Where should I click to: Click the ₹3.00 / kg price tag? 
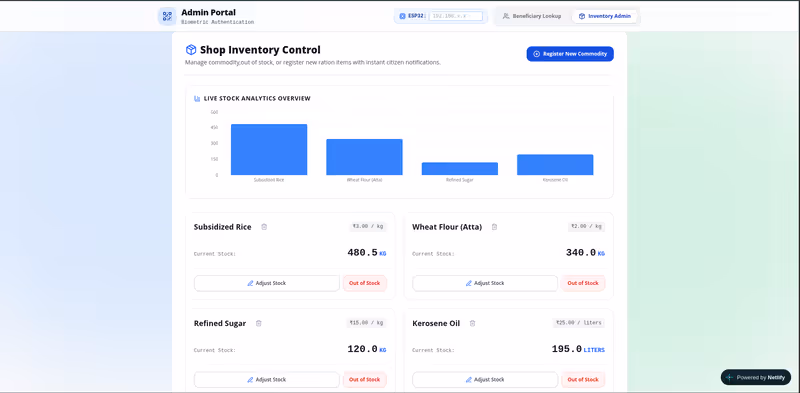[368, 227]
